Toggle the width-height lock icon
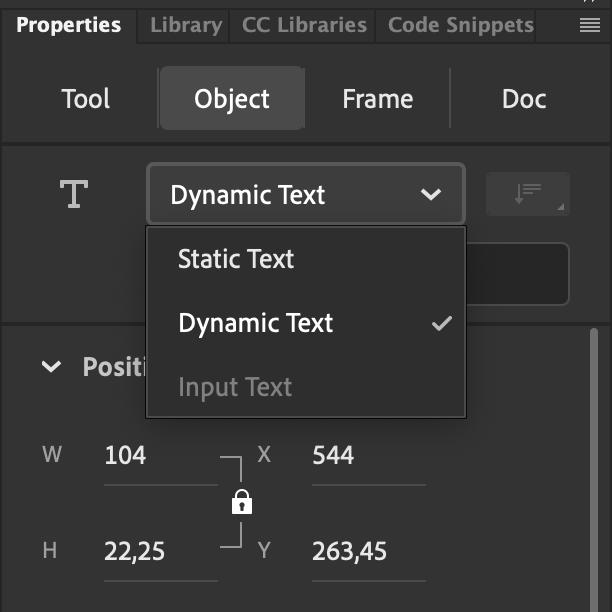Screen dimensions: 612x612 (241, 503)
